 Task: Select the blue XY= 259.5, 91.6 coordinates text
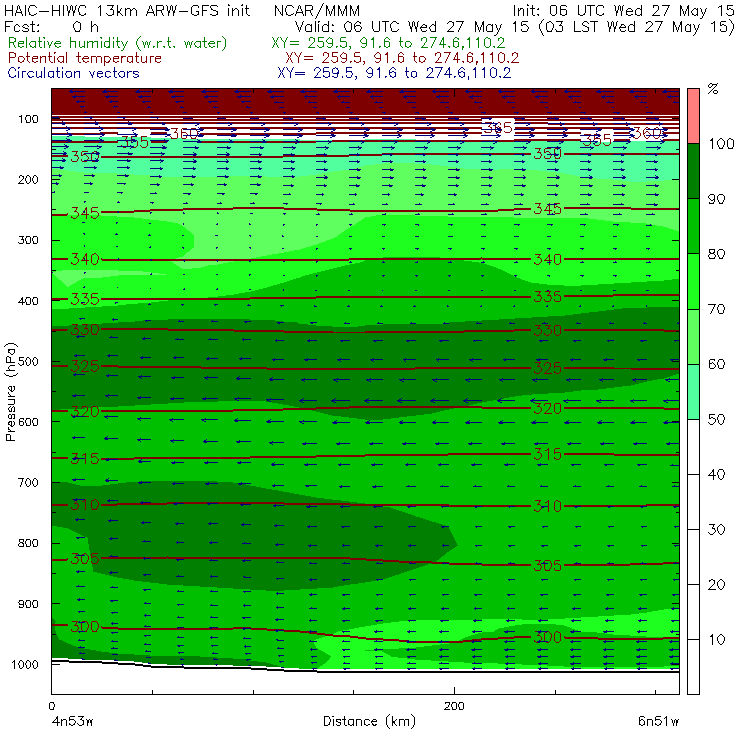click(394, 73)
